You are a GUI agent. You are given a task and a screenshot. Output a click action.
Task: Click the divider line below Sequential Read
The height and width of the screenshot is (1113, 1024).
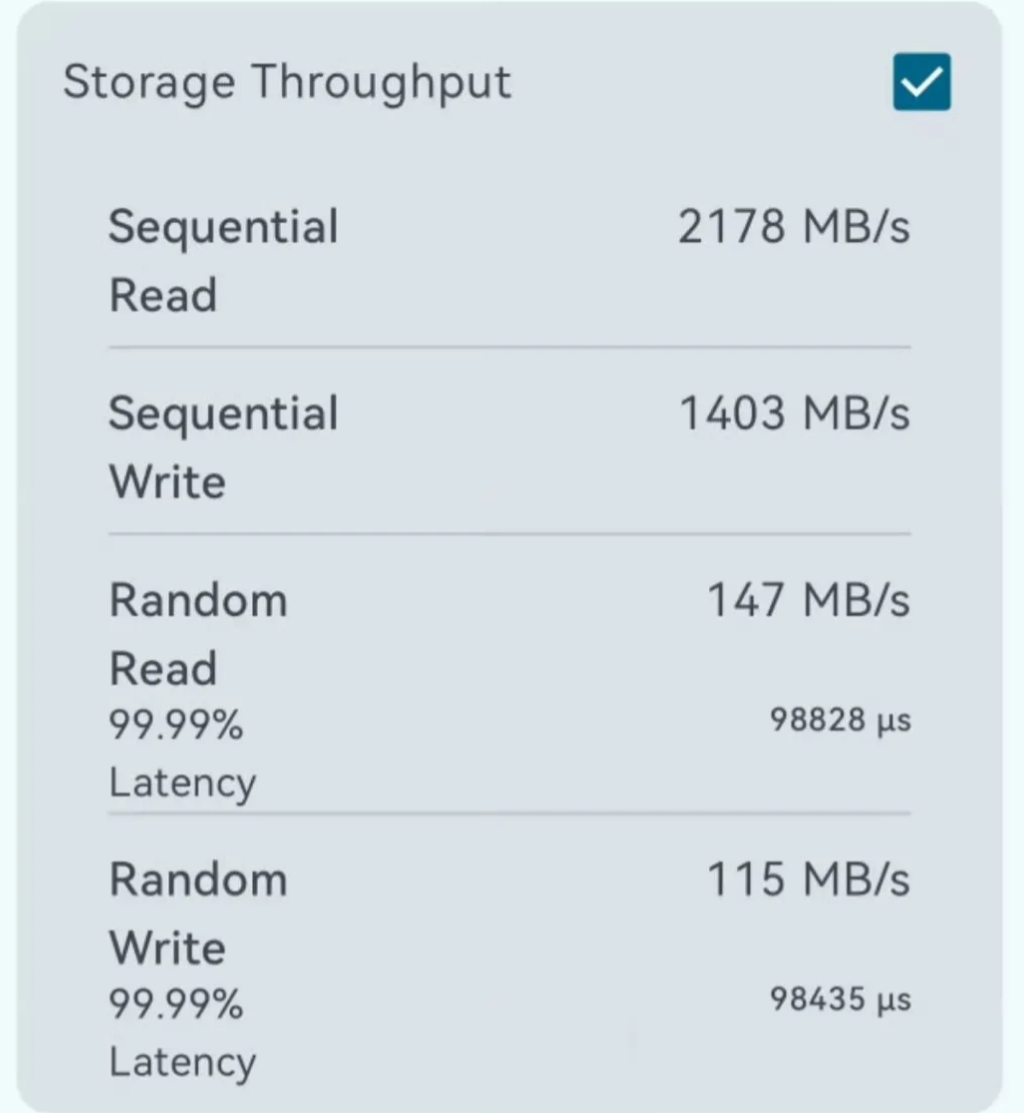[x=509, y=348]
